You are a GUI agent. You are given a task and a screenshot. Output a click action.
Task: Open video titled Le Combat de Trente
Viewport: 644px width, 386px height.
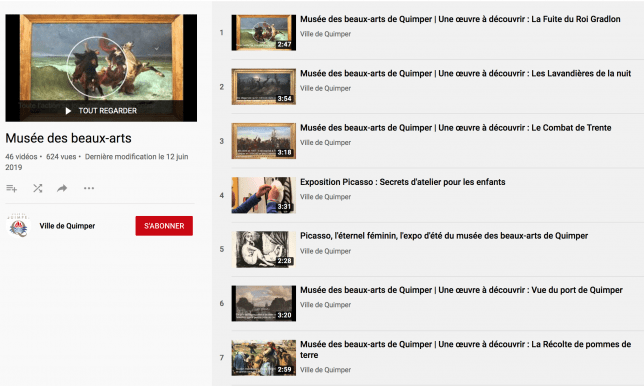pos(455,127)
